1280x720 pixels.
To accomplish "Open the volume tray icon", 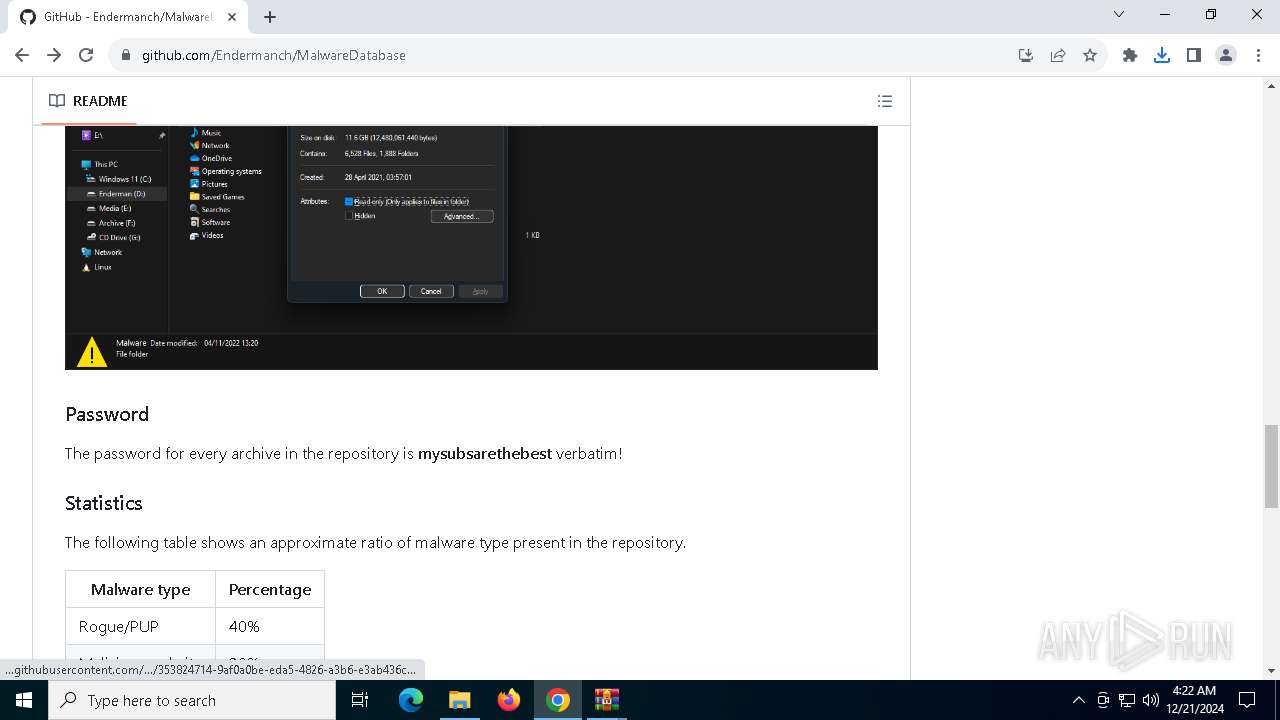I will pyautogui.click(x=1151, y=700).
